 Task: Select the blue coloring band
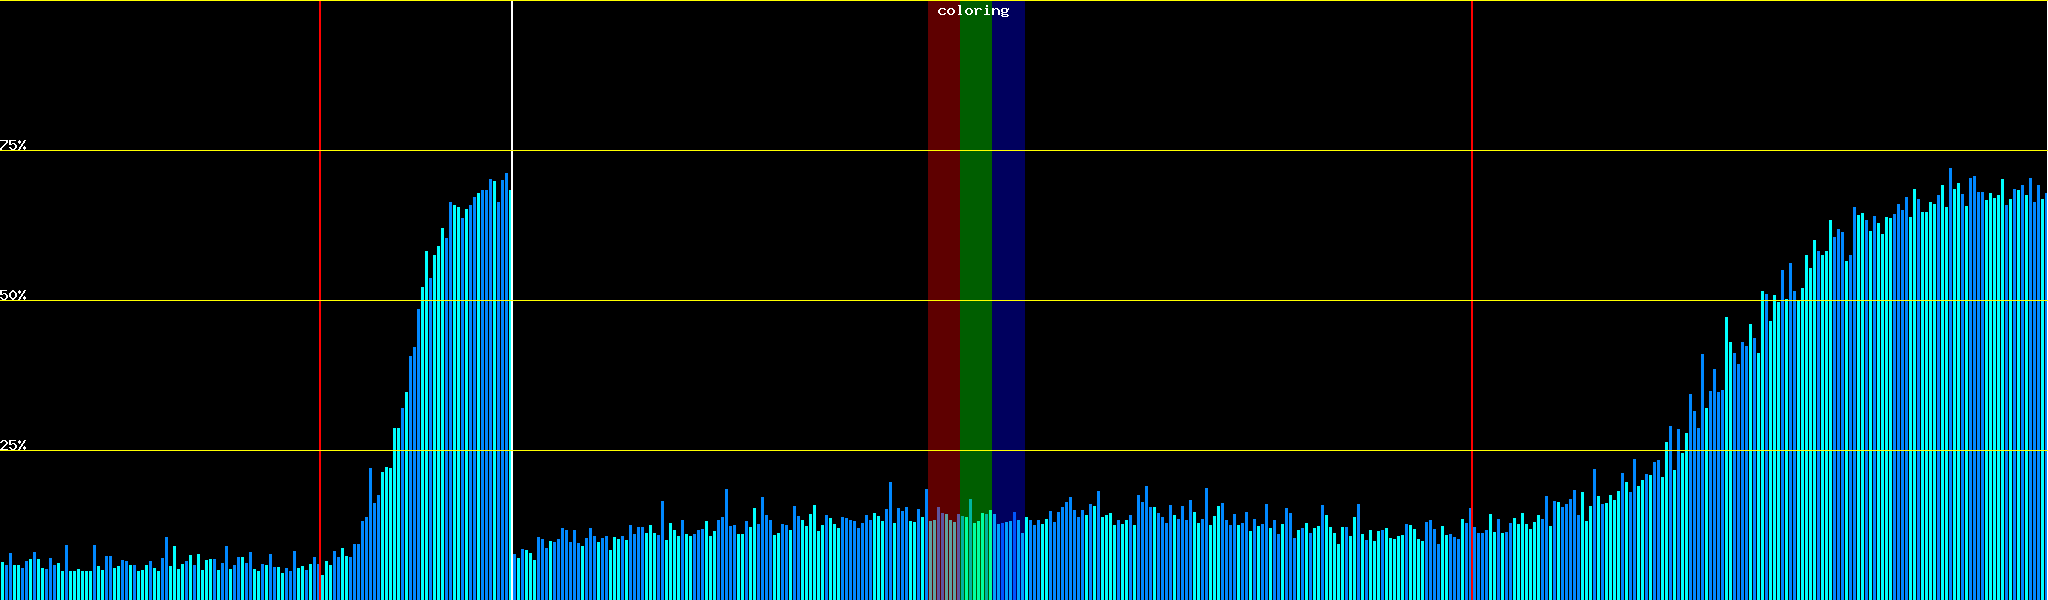pos(1008,250)
